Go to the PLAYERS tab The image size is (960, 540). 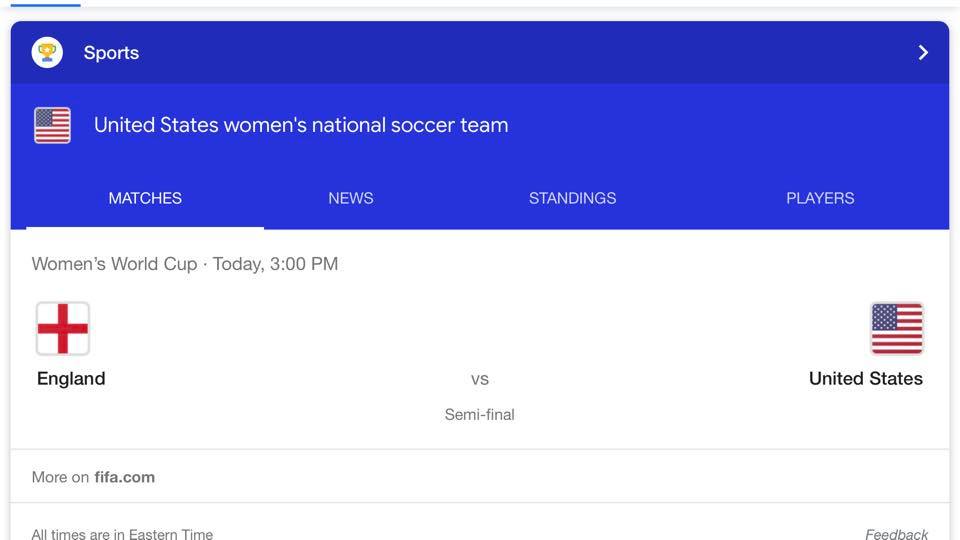tap(820, 198)
